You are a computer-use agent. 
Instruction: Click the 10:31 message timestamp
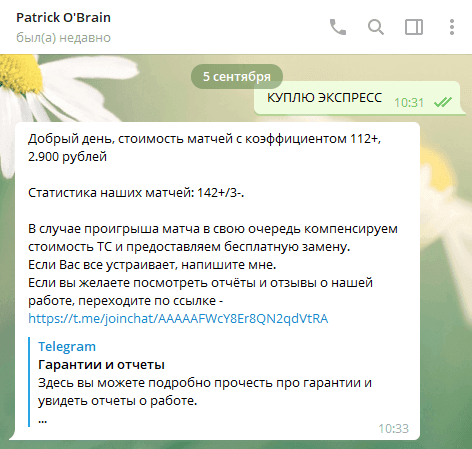(409, 103)
